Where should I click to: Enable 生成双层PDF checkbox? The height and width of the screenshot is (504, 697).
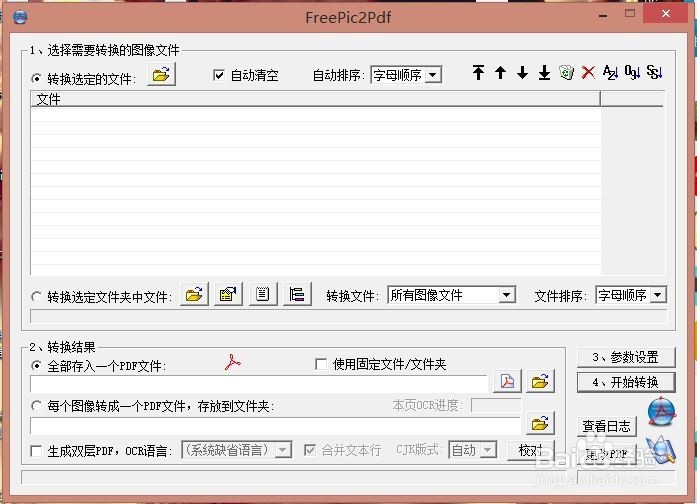pos(36,451)
